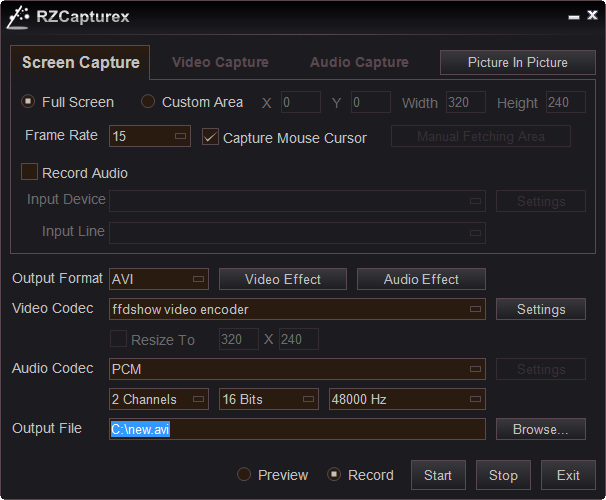Choose the Custom Area radio button

click(148, 102)
